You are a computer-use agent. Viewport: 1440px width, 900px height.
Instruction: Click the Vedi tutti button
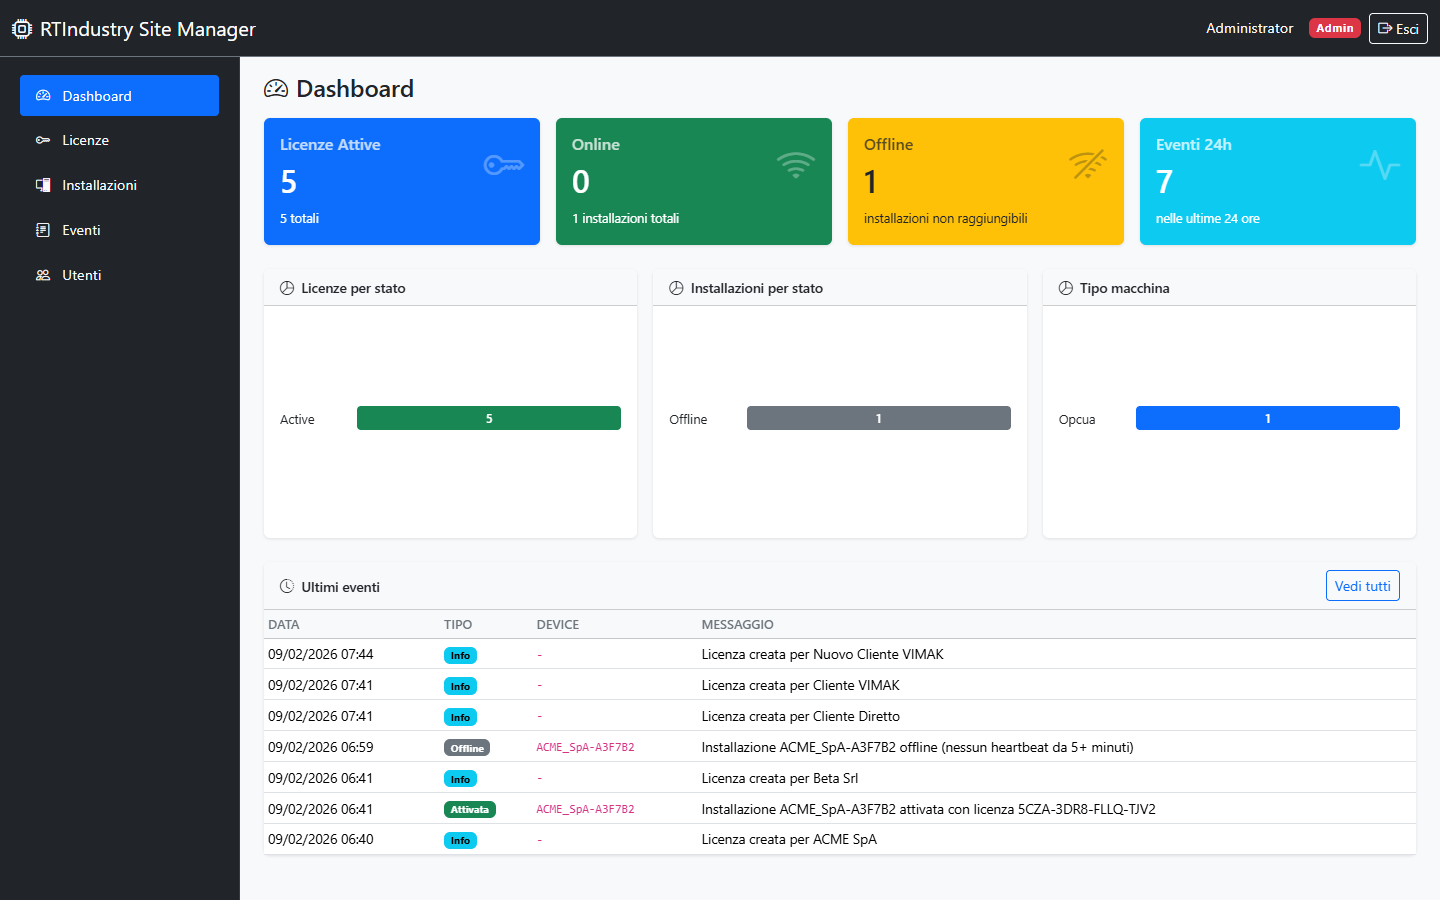click(x=1362, y=586)
